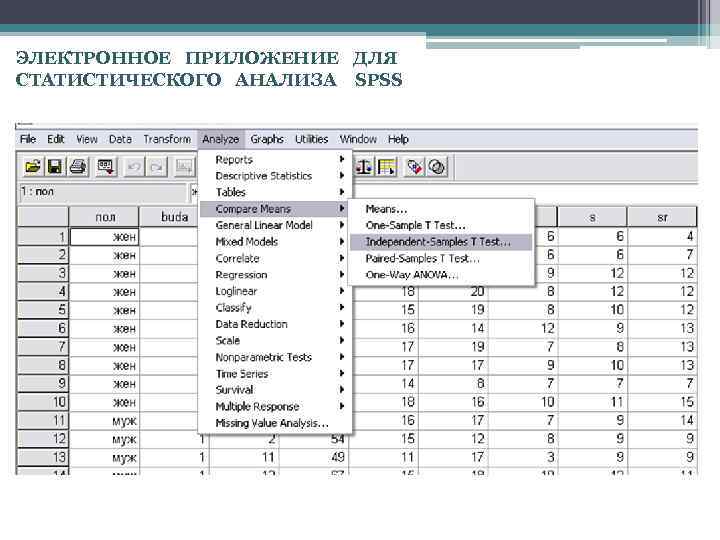Open the Graphs menu
Screen dimensions: 720x540
pyautogui.click(x=267, y=139)
